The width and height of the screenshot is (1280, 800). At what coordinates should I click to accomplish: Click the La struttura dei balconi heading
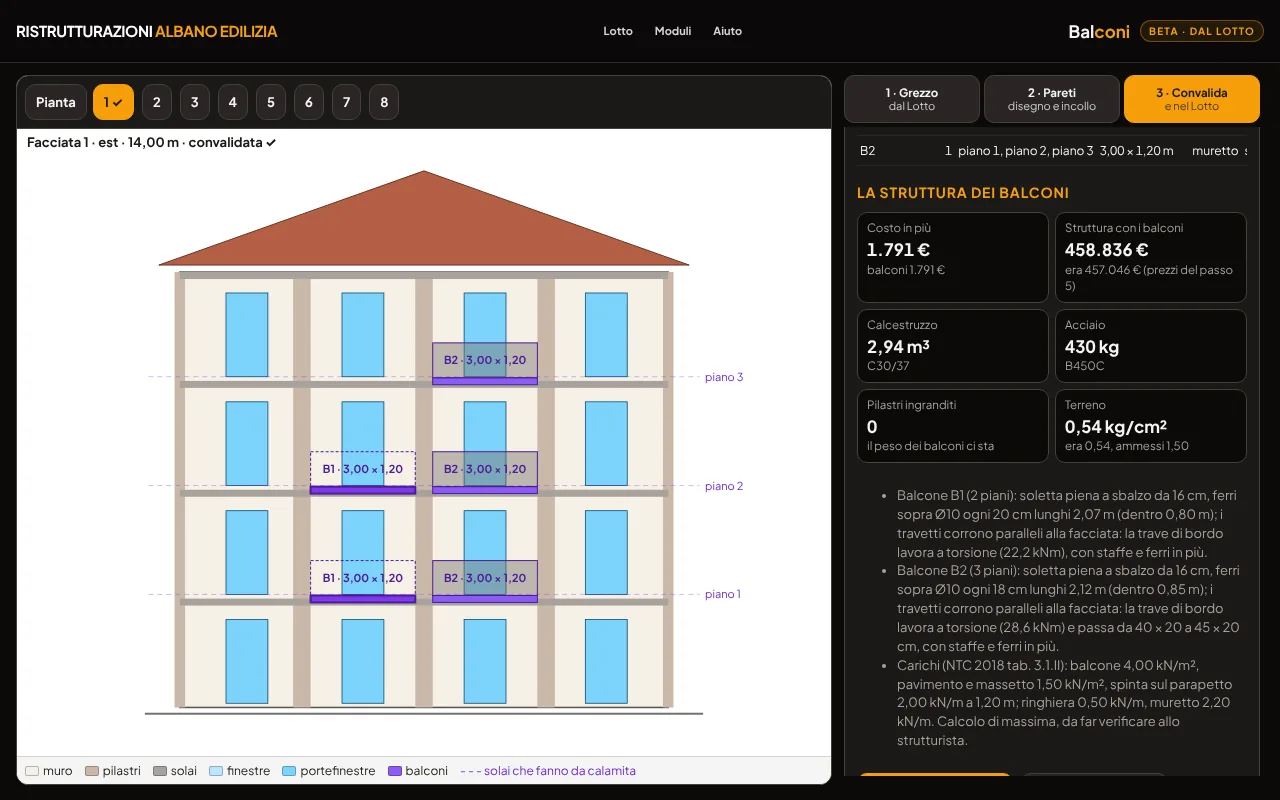[x=963, y=193]
